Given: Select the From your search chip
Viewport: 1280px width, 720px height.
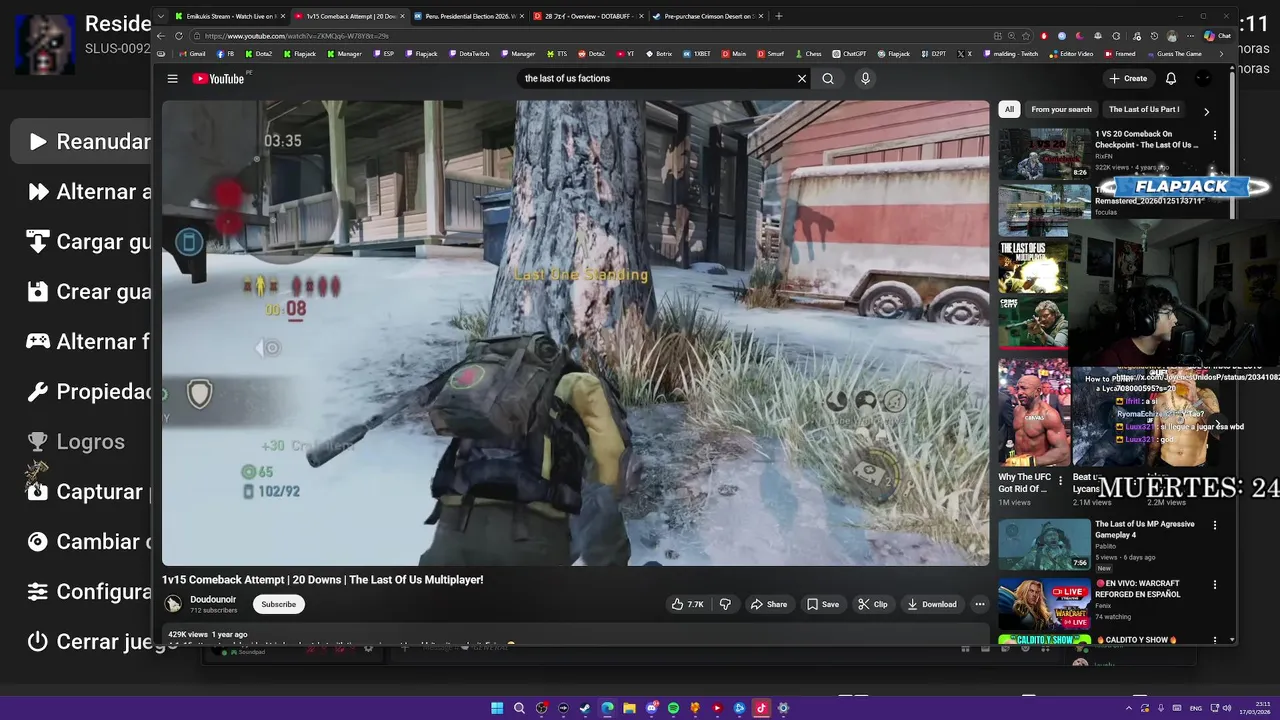Looking at the screenshot, I should tap(1061, 109).
